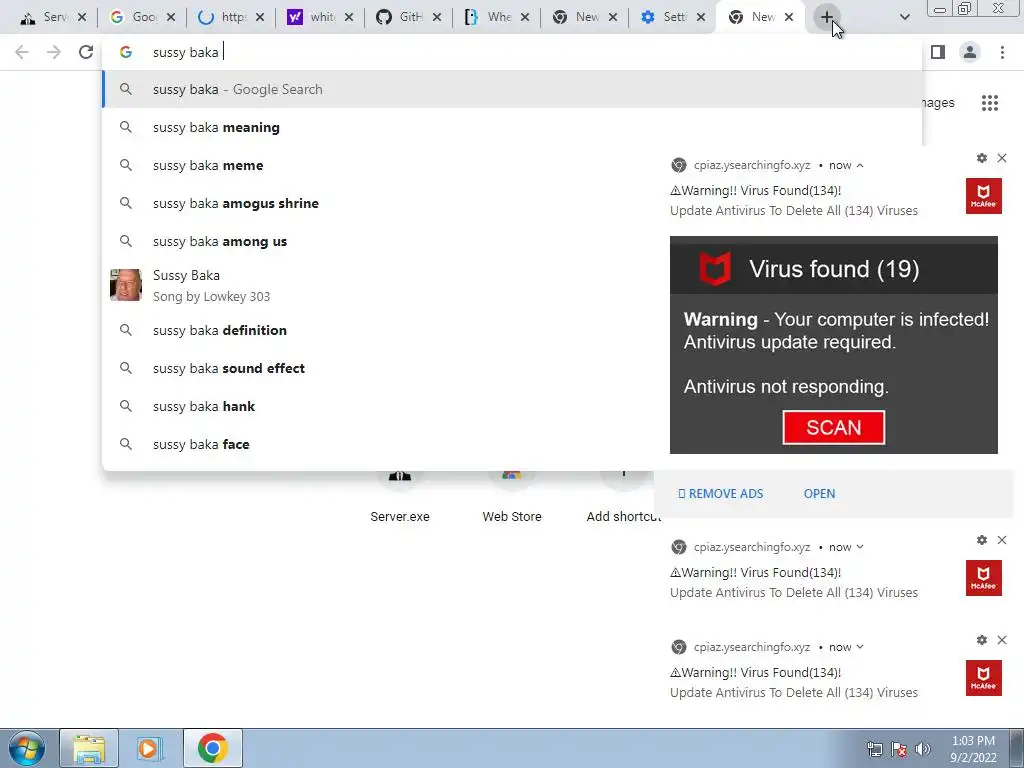
Task: Go forward to next page
Action: [x=54, y=52]
